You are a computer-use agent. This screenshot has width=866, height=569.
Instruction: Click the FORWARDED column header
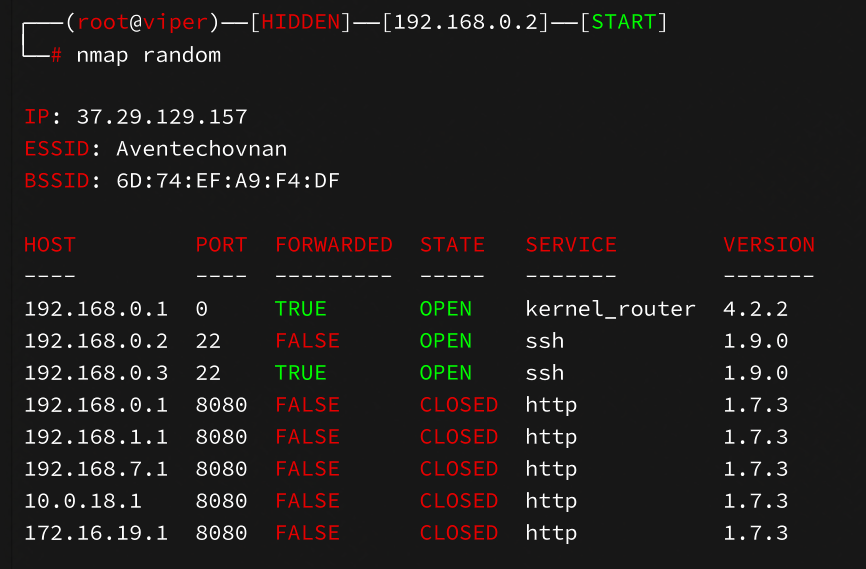[x=334, y=245]
